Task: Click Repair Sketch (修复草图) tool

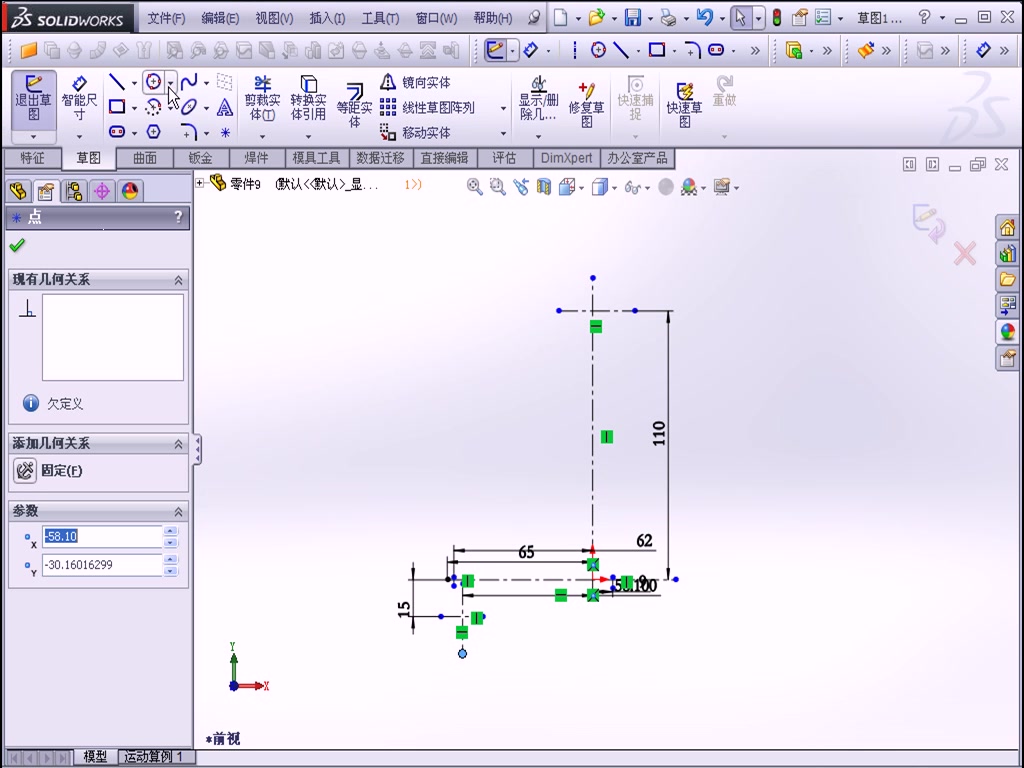Action: tap(586, 104)
